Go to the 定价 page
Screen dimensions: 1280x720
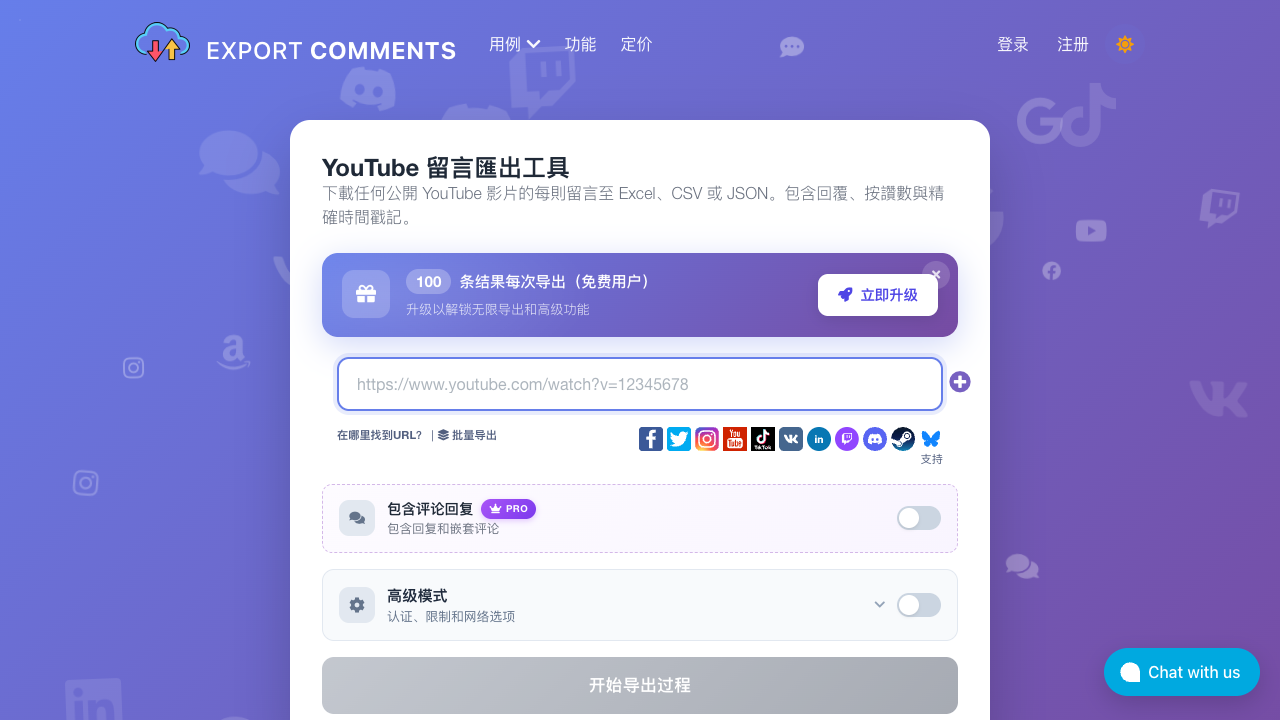[x=637, y=44]
